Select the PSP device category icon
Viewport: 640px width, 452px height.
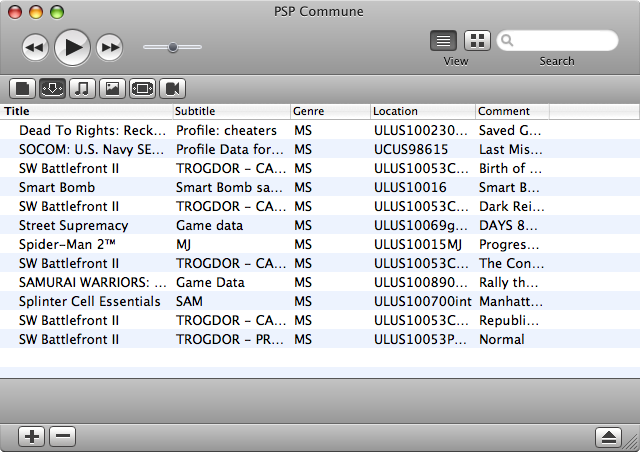142,88
